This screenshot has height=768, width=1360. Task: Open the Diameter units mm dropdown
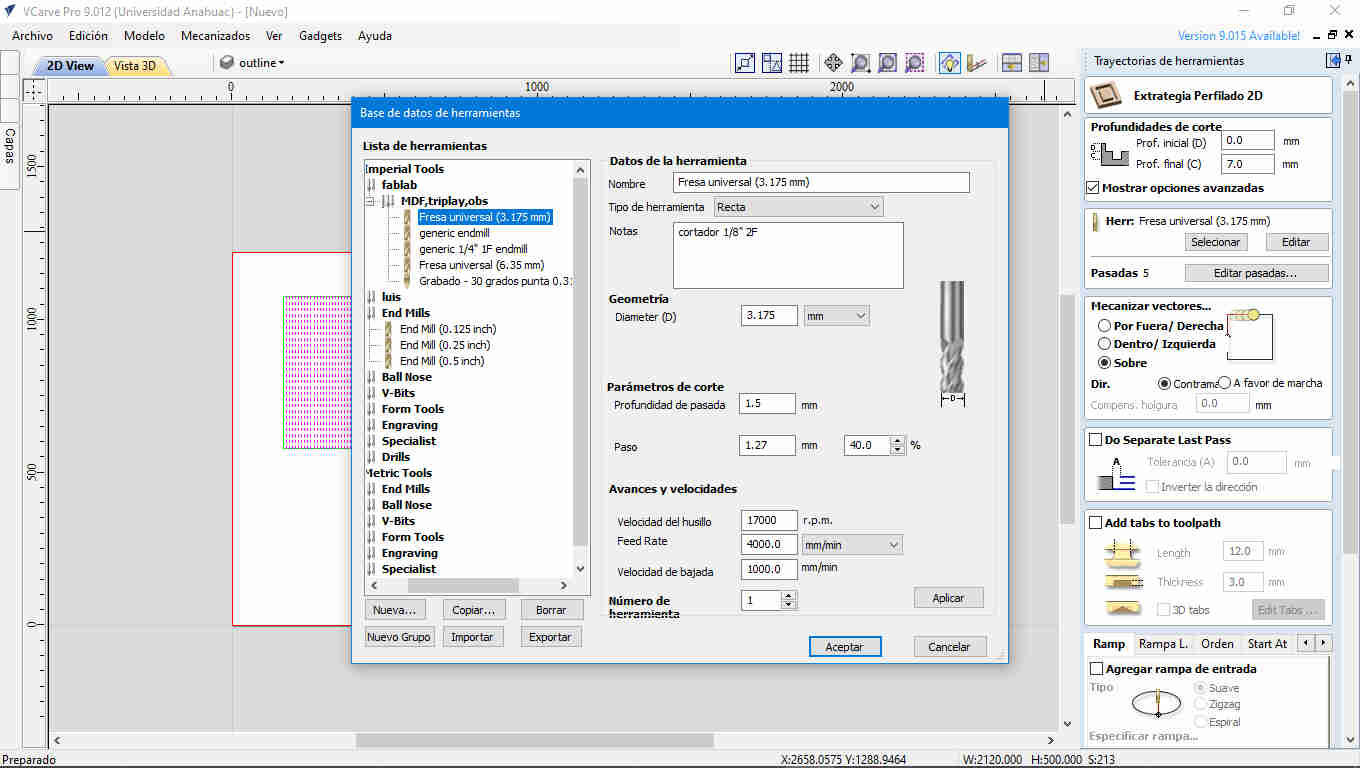(836, 316)
